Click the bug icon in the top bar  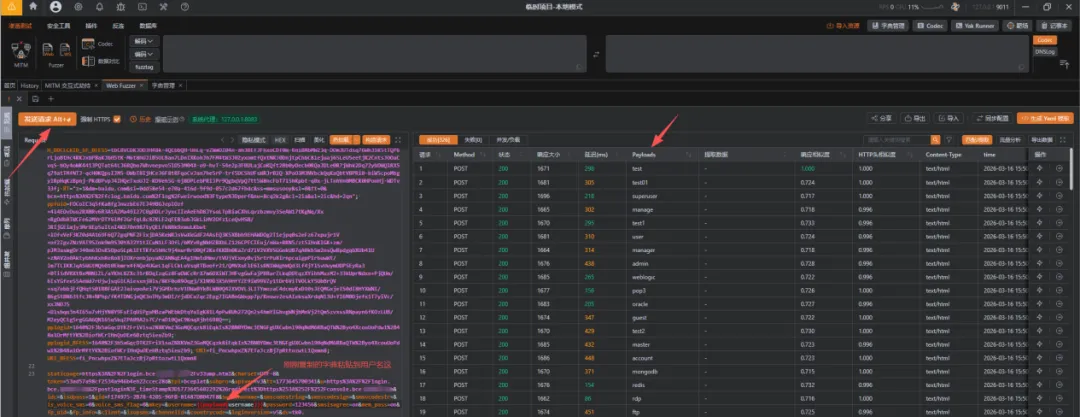click(x=121, y=7)
